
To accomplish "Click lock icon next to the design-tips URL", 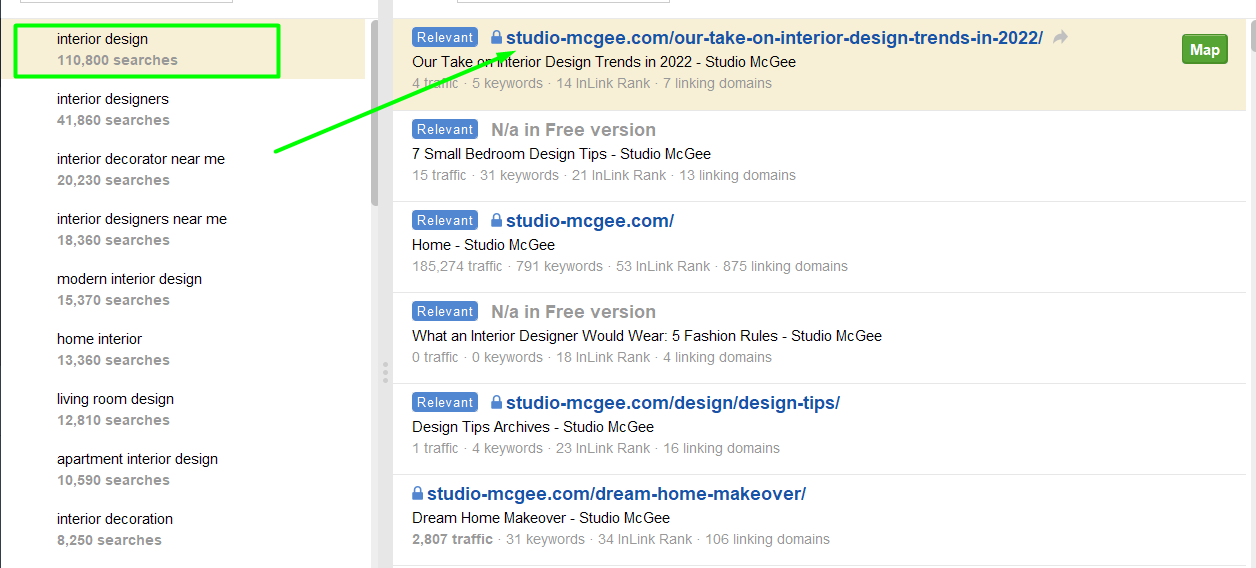I will click(496, 403).
